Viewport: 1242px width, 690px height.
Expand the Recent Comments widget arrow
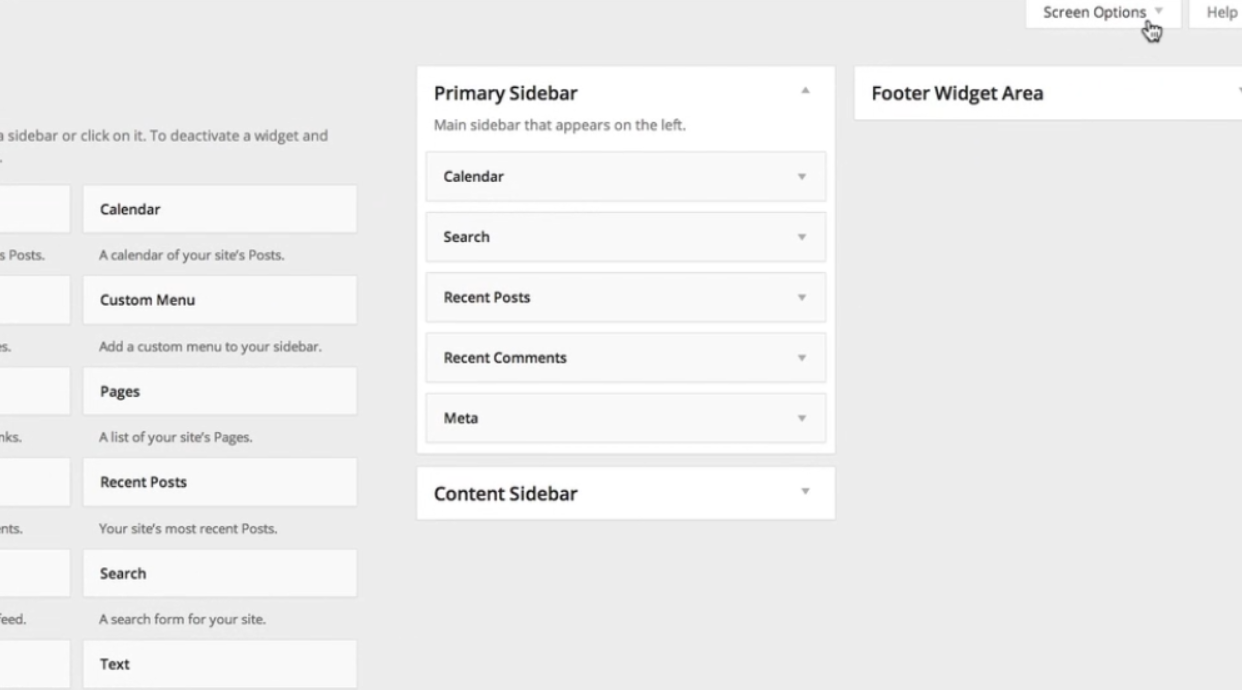(801, 358)
